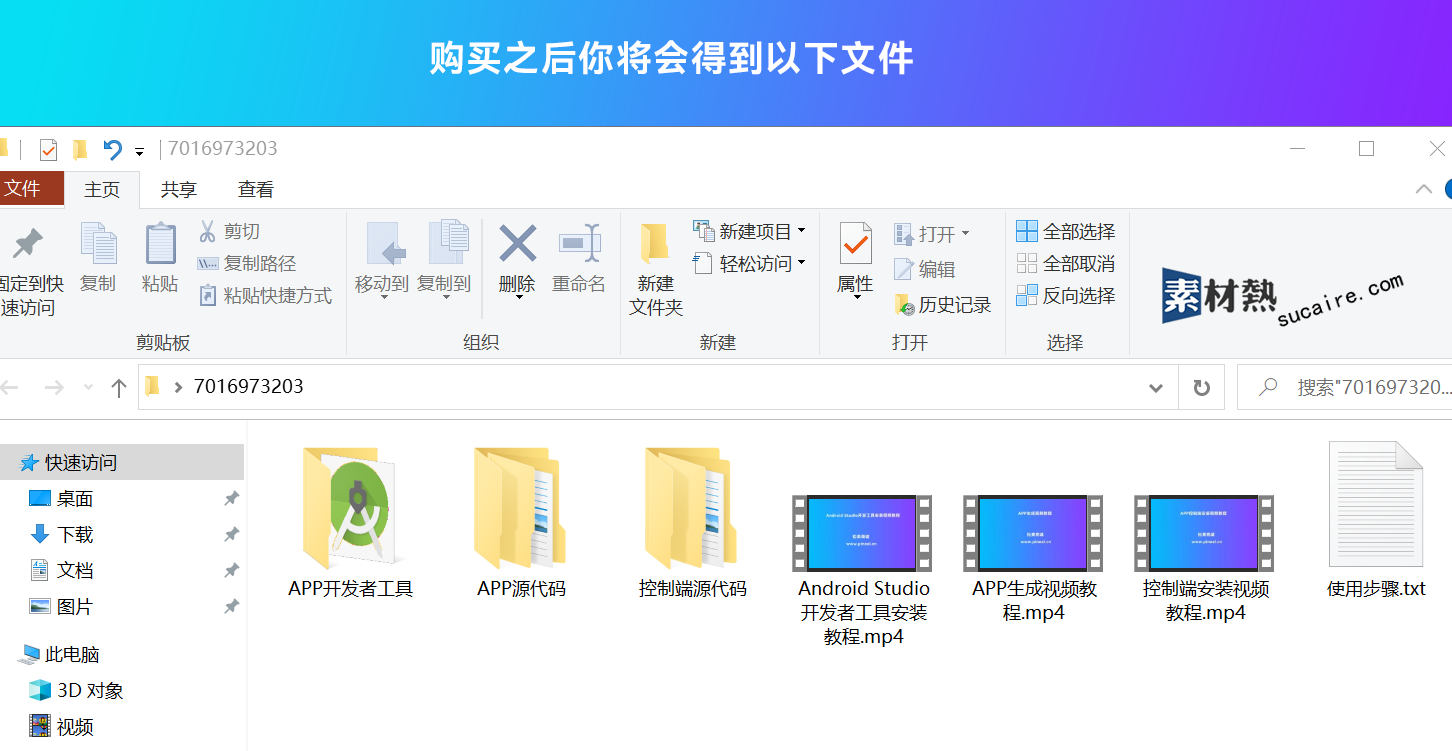Select the Android Studio开发者工具安装教程.mp4 video
Screen dimensions: 1452x751
click(863, 570)
